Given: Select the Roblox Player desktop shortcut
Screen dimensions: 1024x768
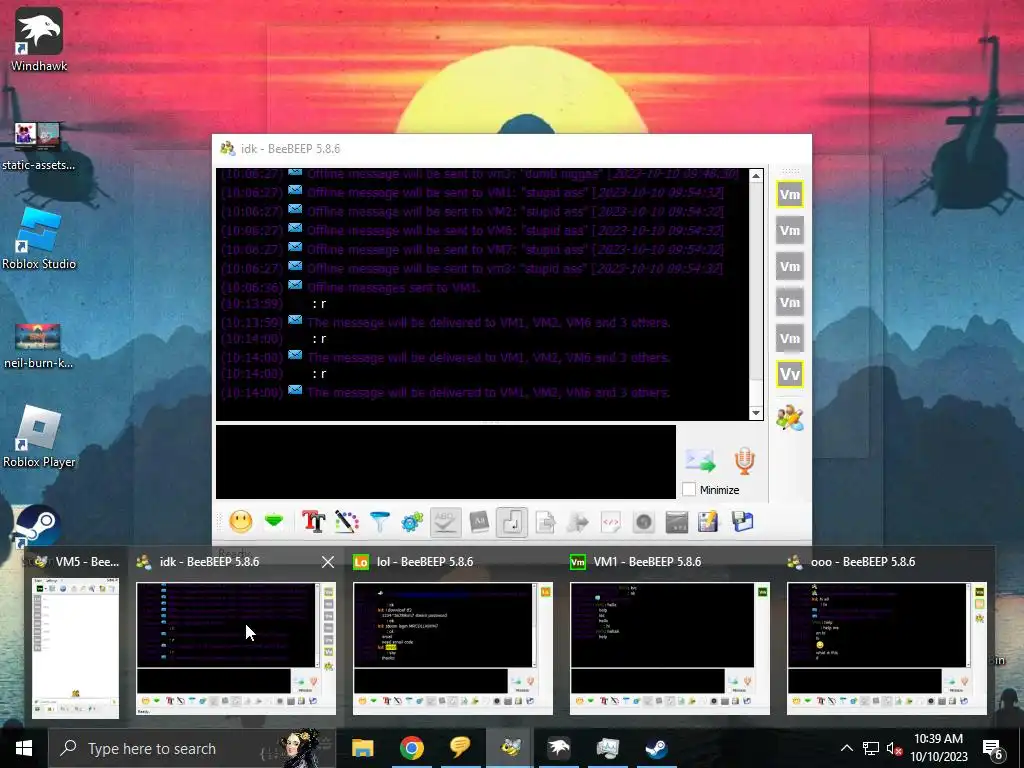Looking at the screenshot, I should pyautogui.click(x=39, y=436).
